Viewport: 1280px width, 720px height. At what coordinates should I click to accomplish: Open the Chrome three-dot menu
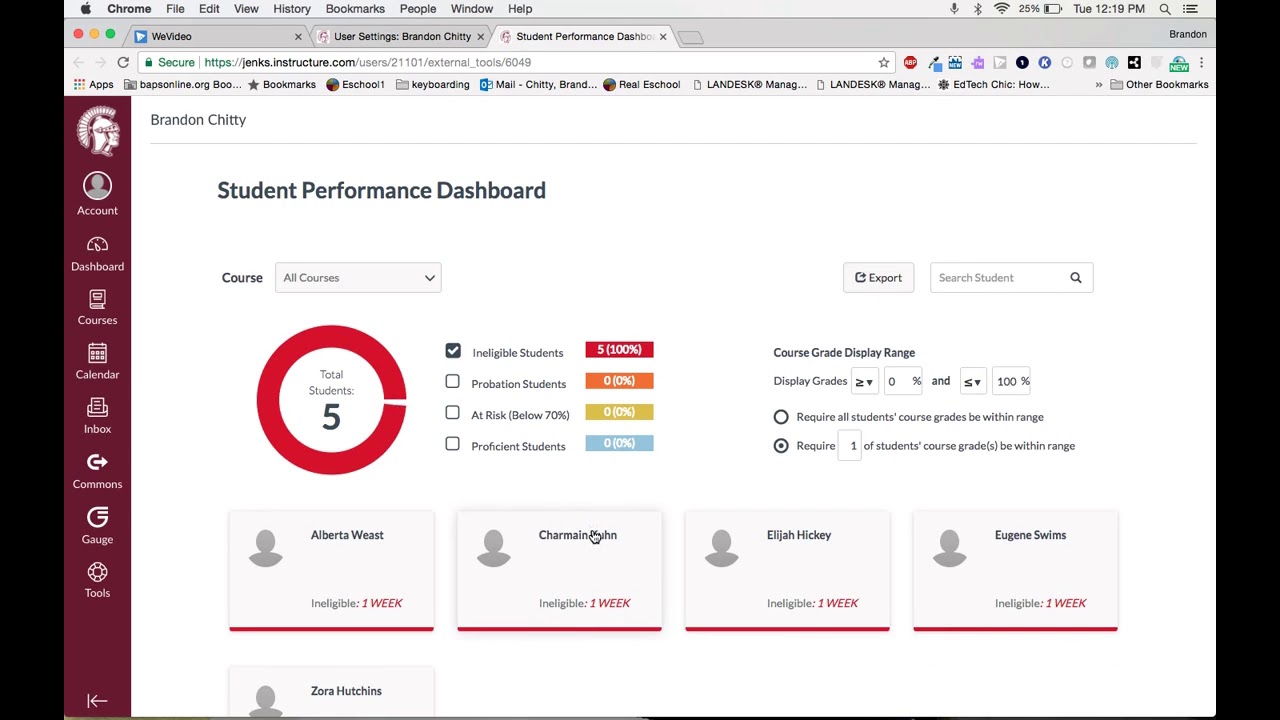[x=1201, y=62]
